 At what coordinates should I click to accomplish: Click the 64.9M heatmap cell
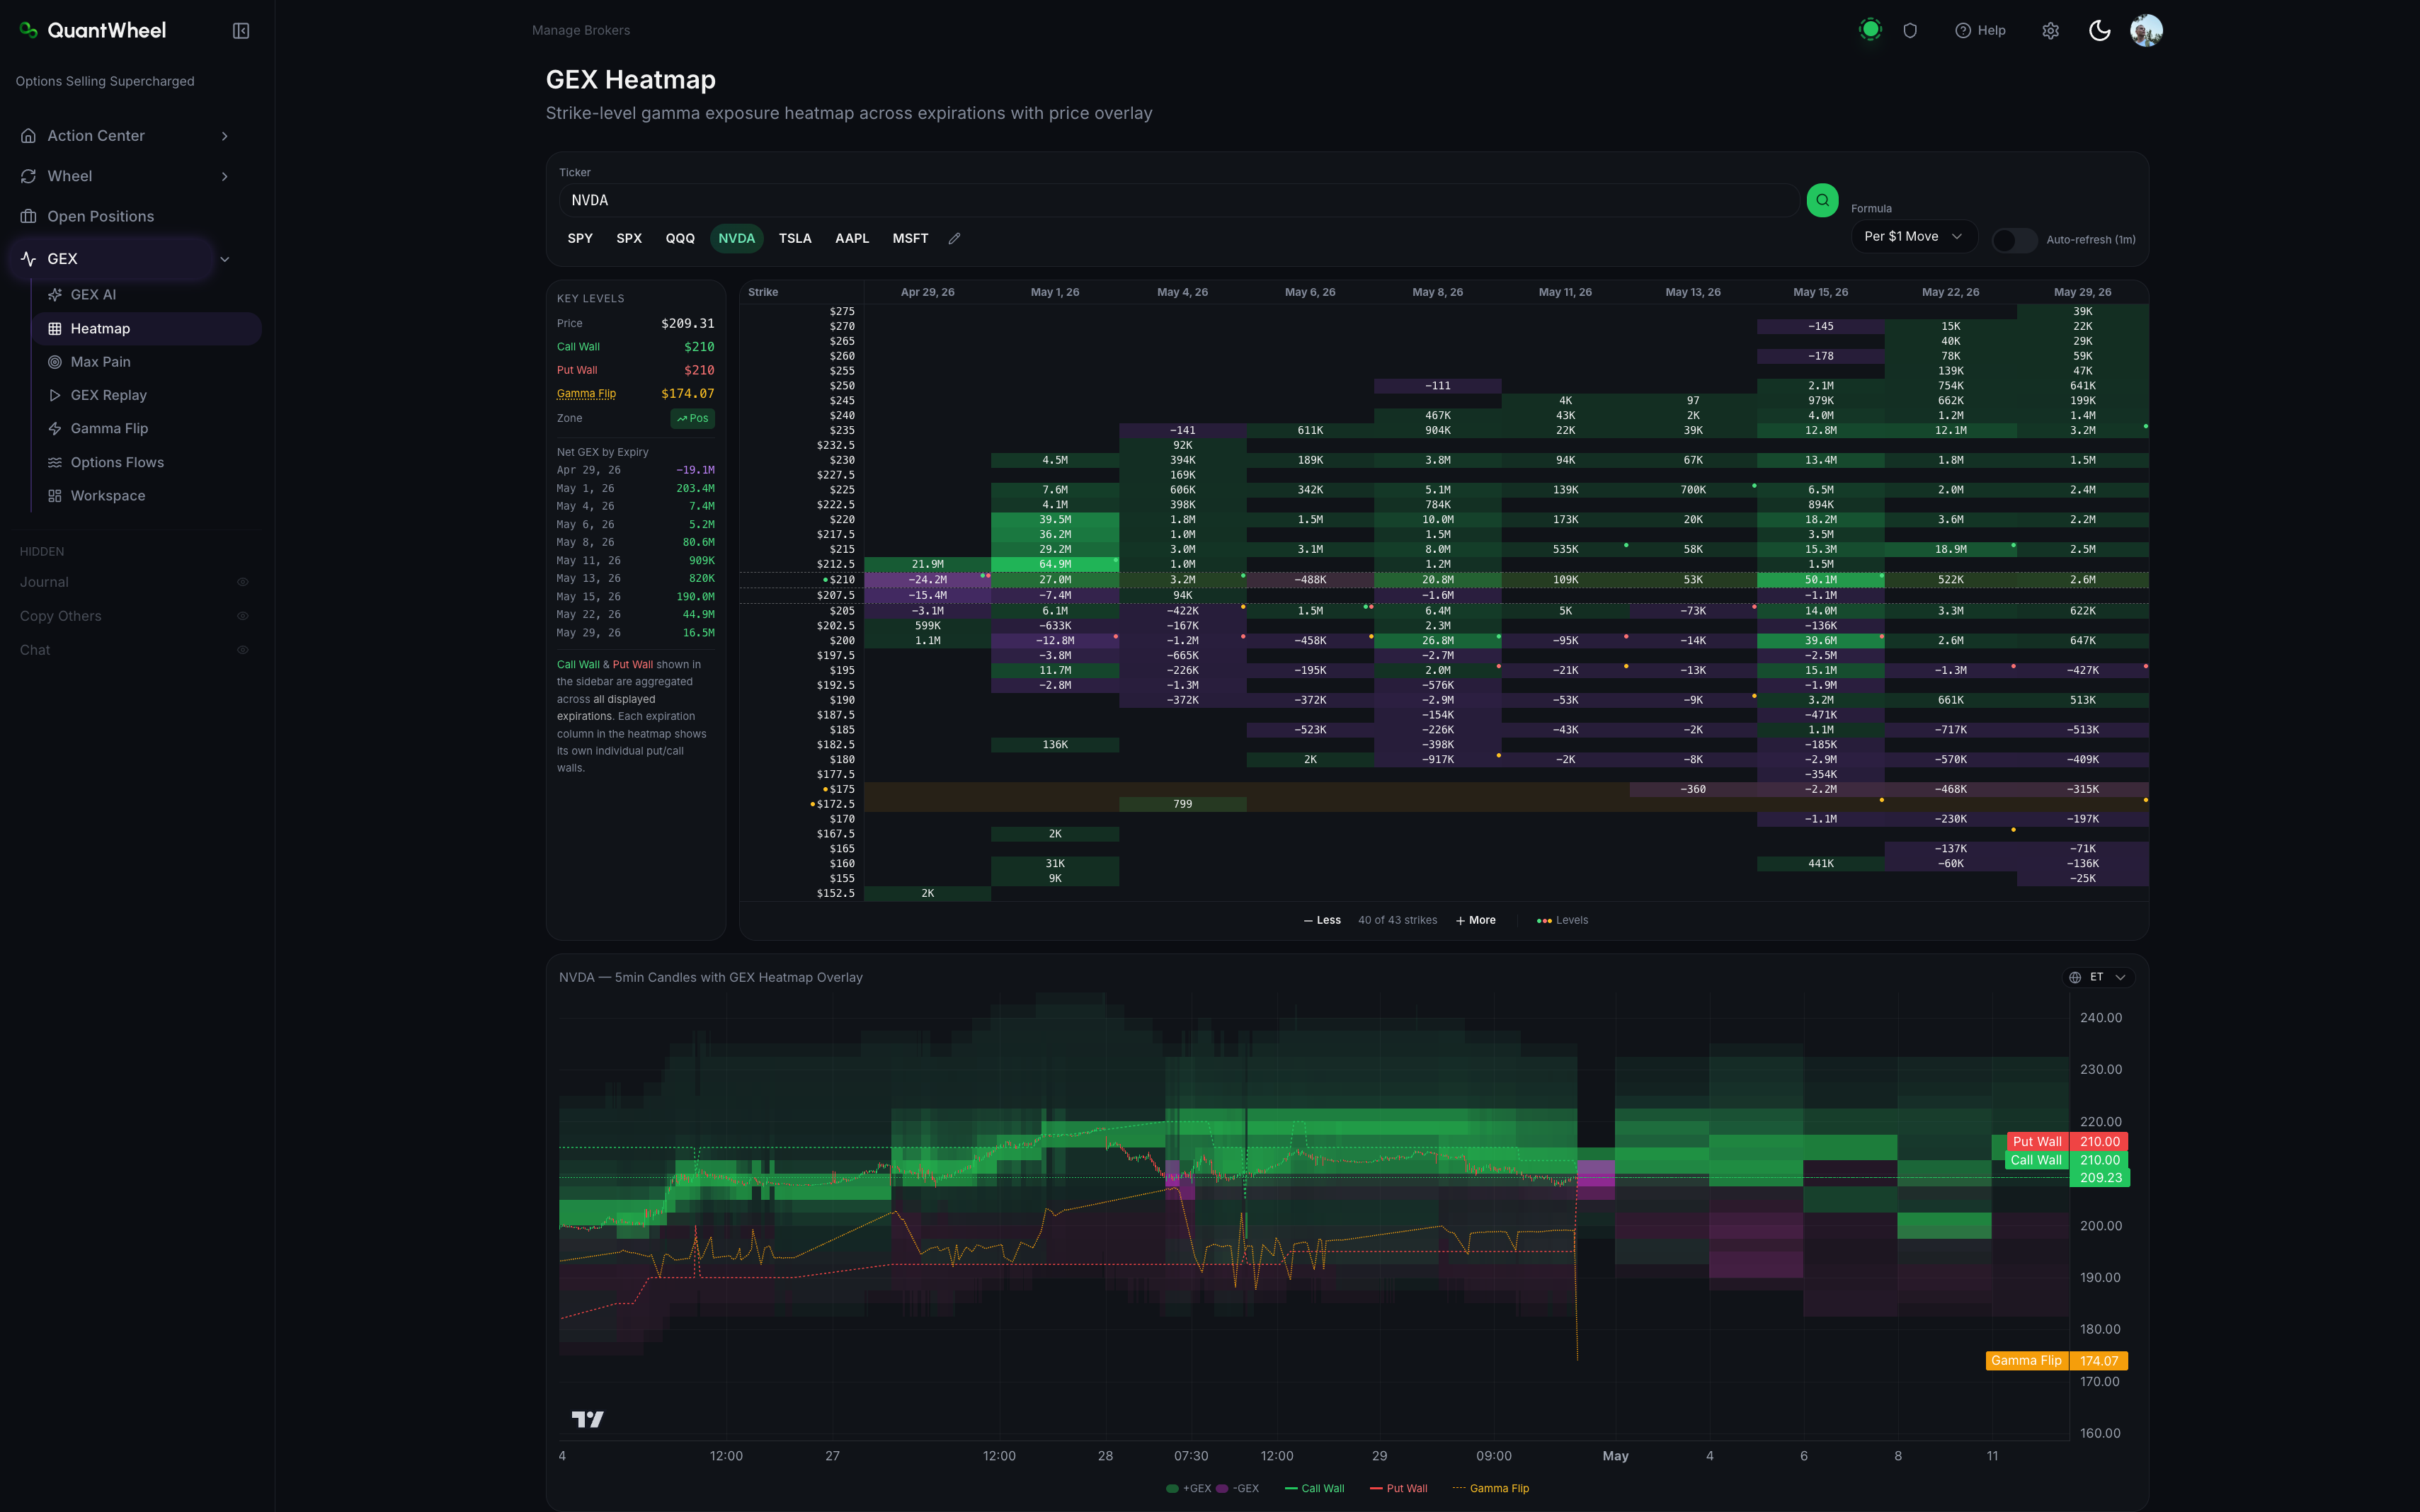tap(1054, 564)
